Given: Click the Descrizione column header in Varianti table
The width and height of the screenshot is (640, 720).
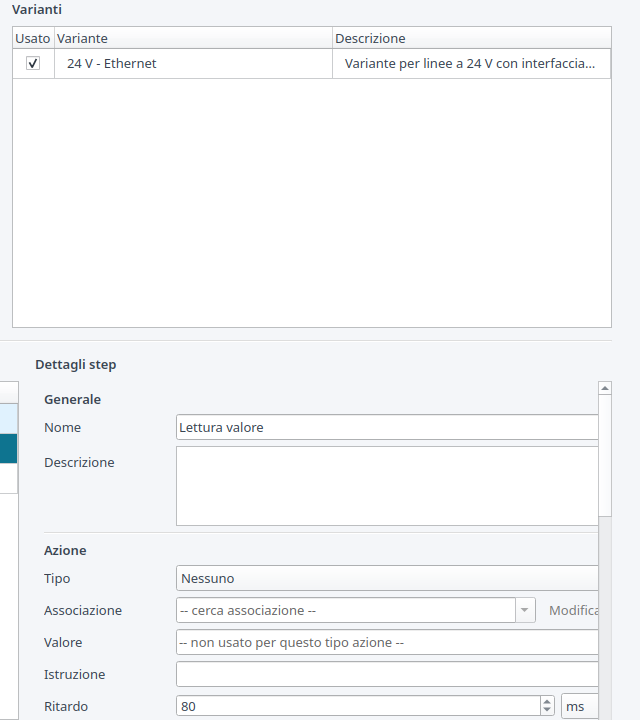Looking at the screenshot, I should tap(472, 38).
